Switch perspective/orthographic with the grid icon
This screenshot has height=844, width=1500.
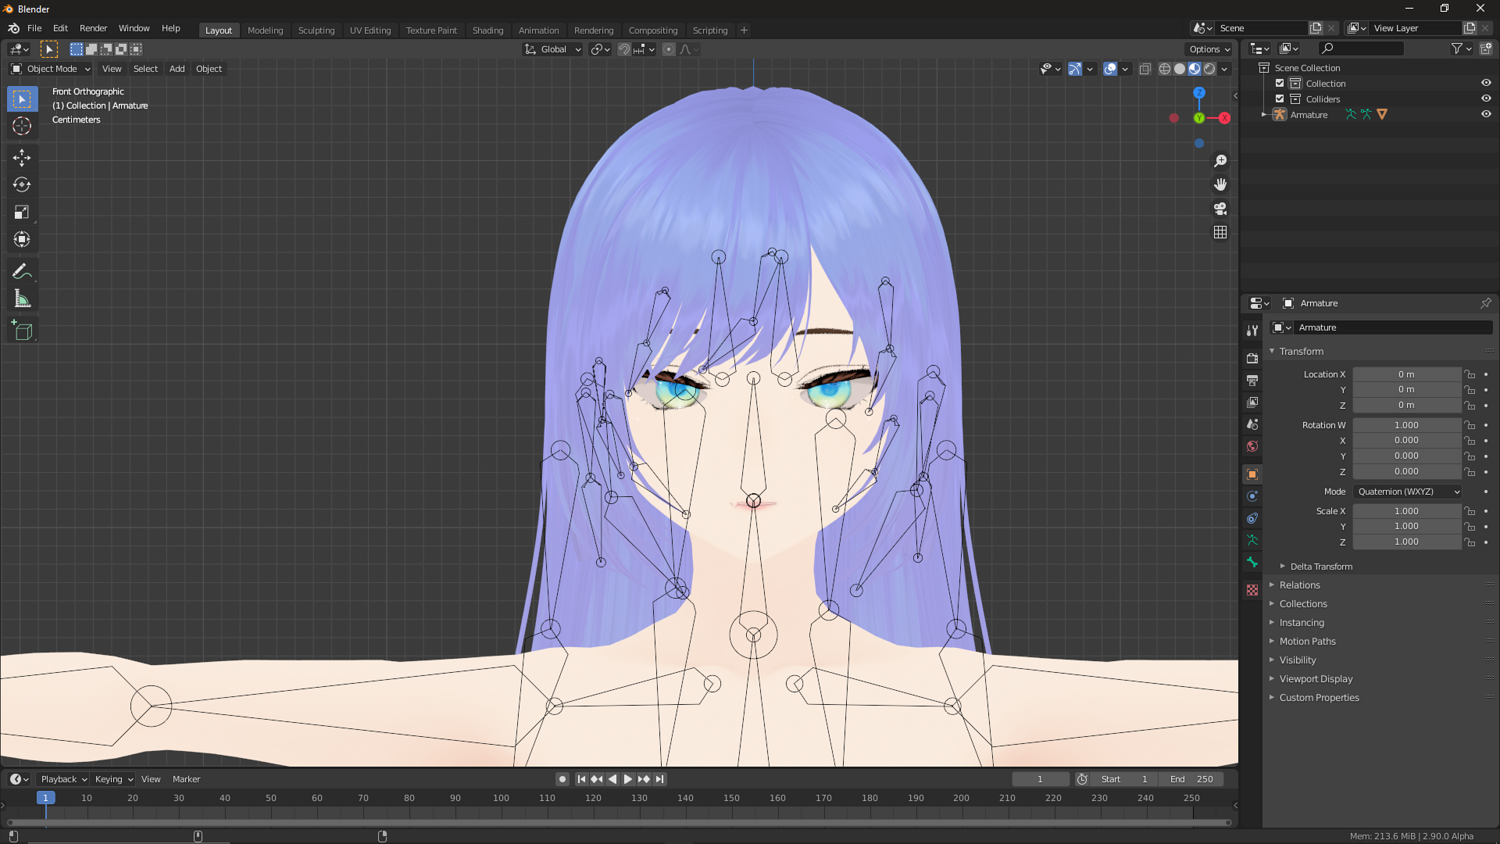[1220, 232]
